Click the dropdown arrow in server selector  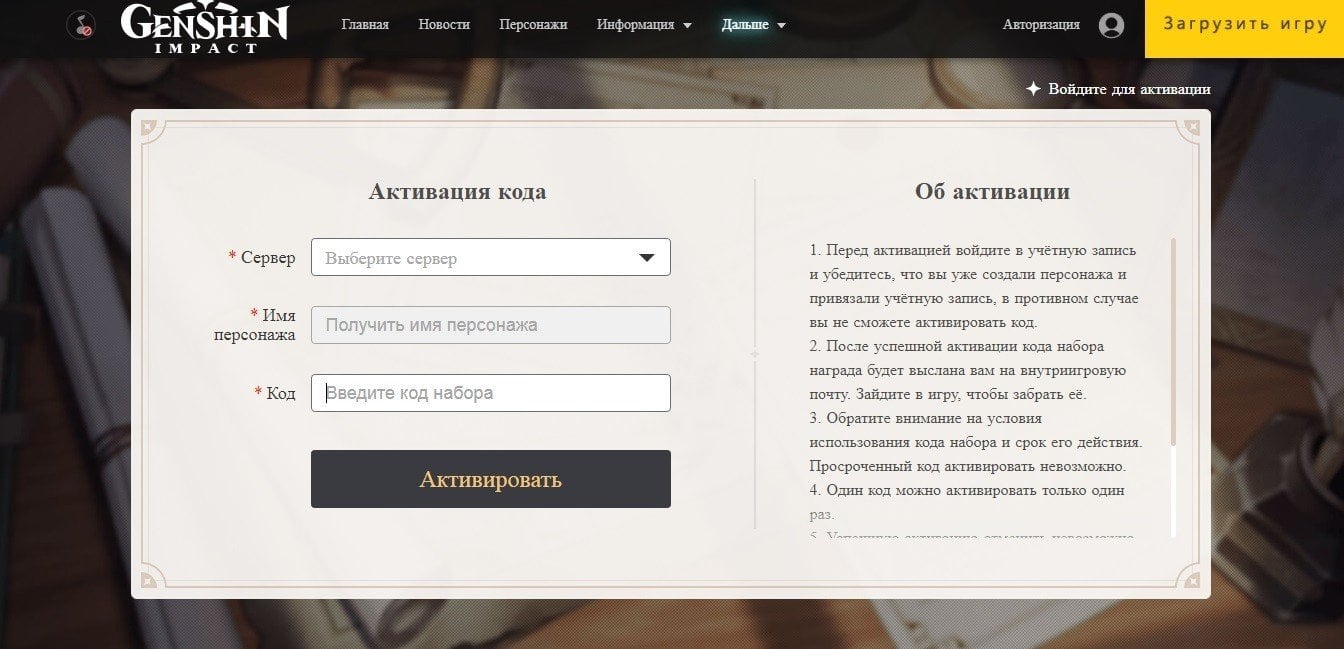(x=647, y=258)
